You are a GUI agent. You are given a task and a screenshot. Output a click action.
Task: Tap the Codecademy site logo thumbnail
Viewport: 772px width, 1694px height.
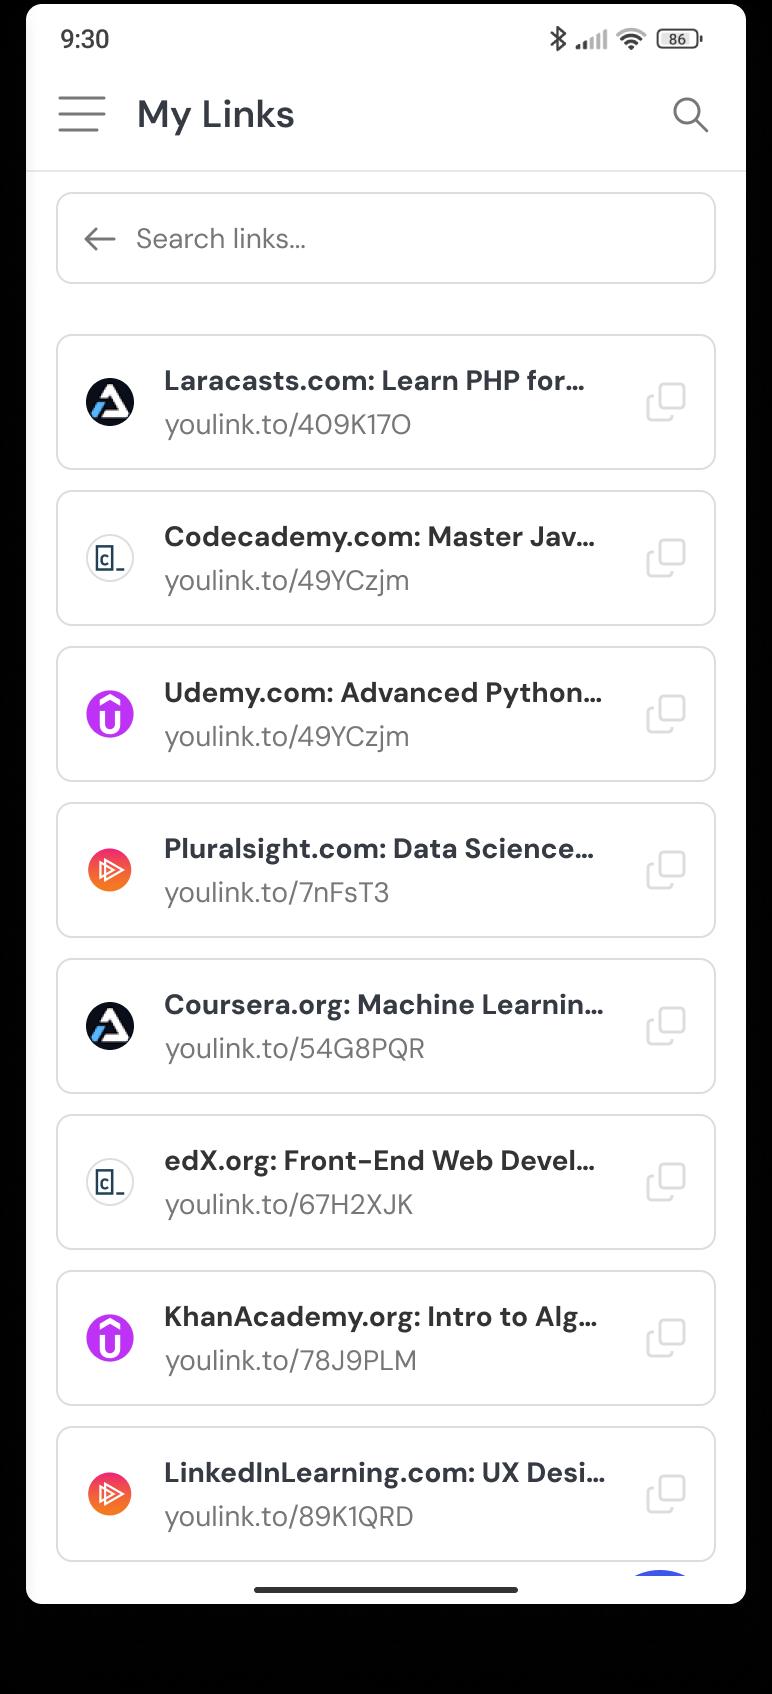click(110, 558)
